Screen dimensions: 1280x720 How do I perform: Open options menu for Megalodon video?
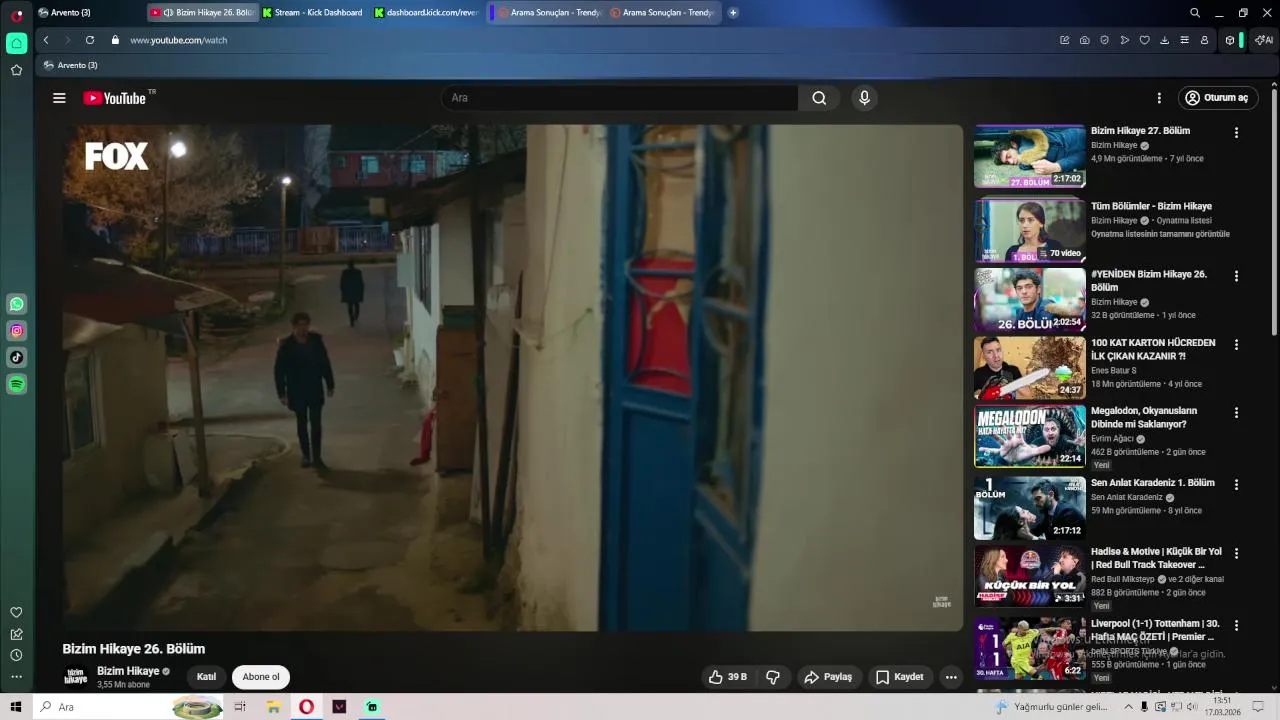[1236, 412]
